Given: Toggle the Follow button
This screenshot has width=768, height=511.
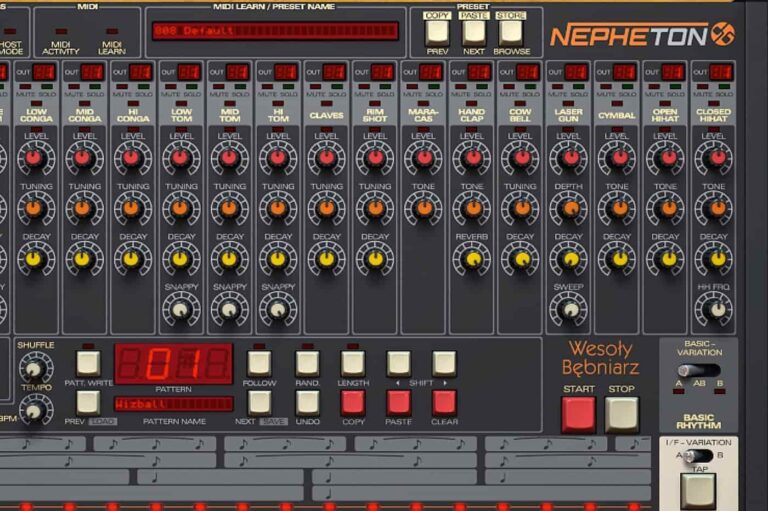Looking at the screenshot, I should pyautogui.click(x=259, y=363).
